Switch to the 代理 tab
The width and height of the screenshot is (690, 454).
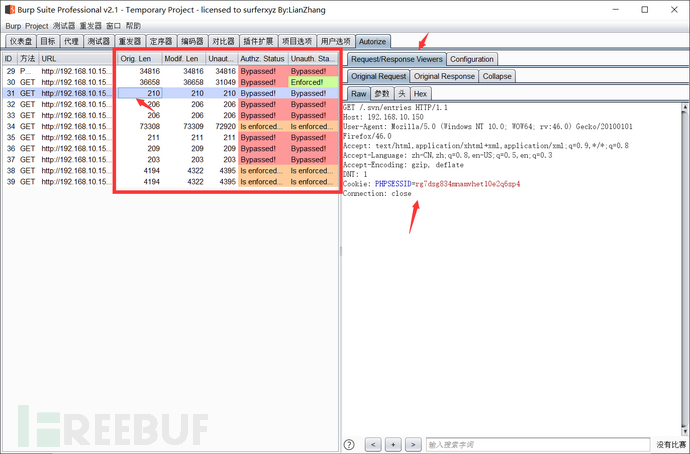pyautogui.click(x=71, y=41)
